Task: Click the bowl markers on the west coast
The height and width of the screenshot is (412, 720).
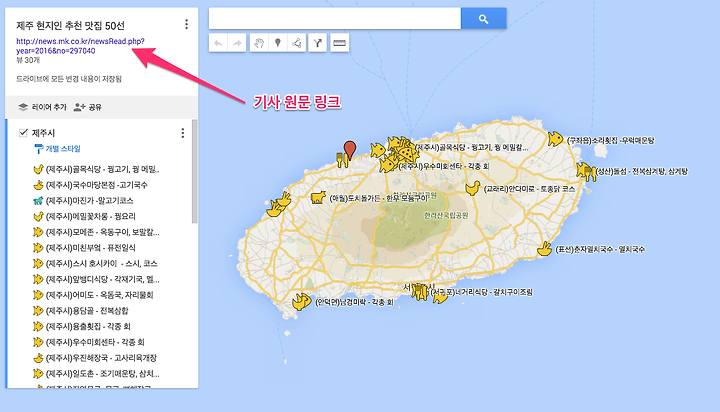Action: 279,205
